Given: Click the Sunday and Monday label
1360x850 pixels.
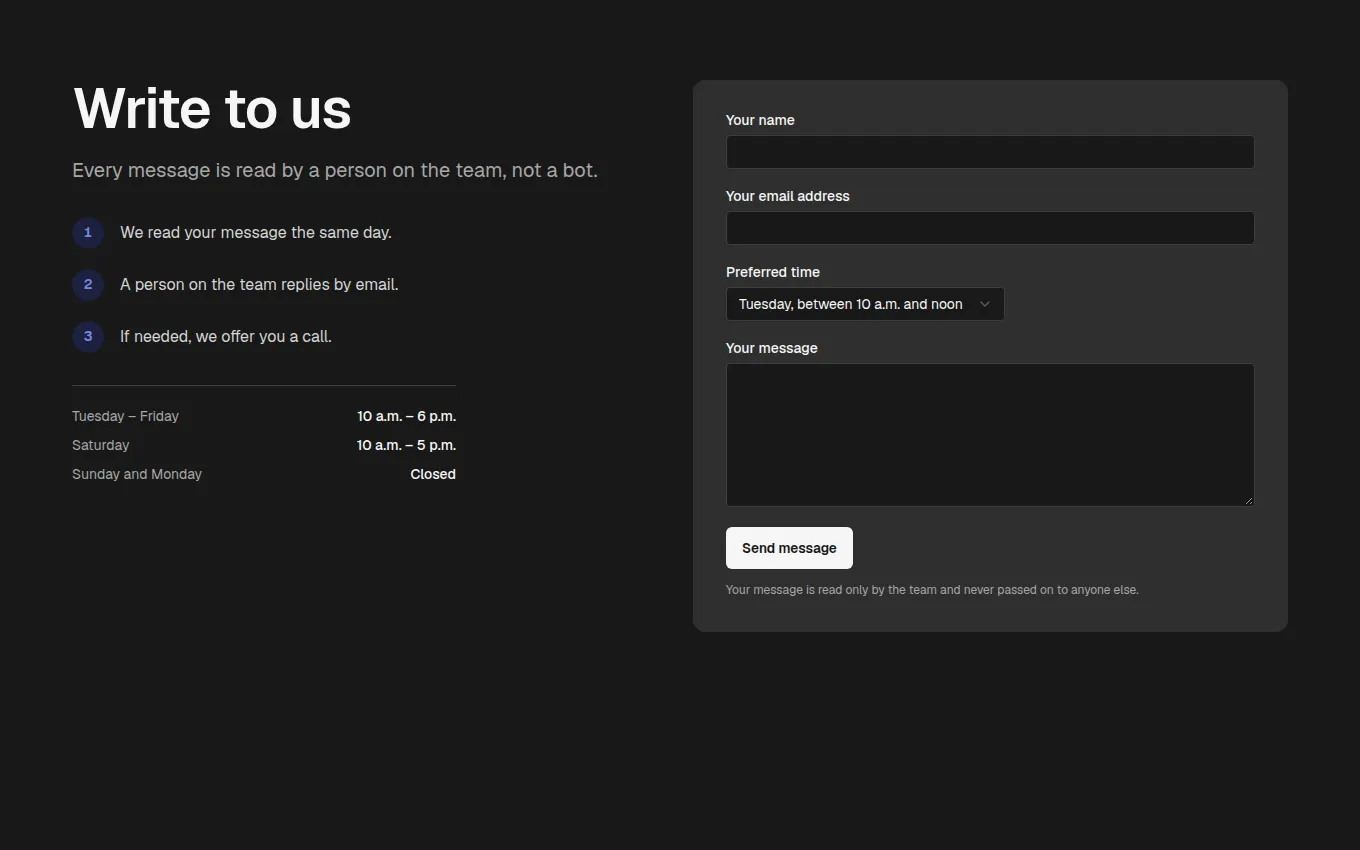Looking at the screenshot, I should coord(137,474).
